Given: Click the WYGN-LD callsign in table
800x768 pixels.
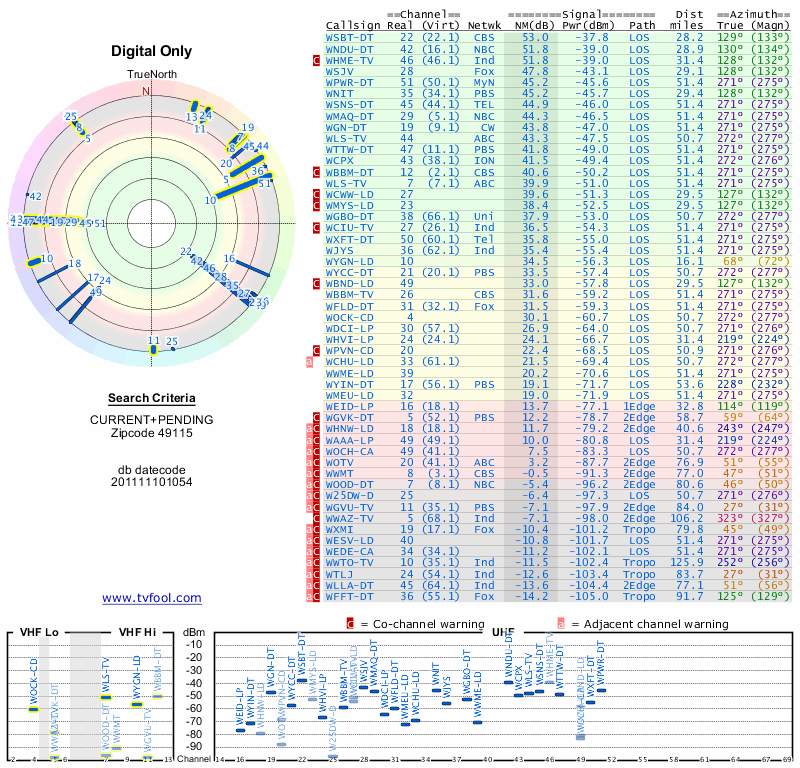Looking at the screenshot, I should point(349,261).
